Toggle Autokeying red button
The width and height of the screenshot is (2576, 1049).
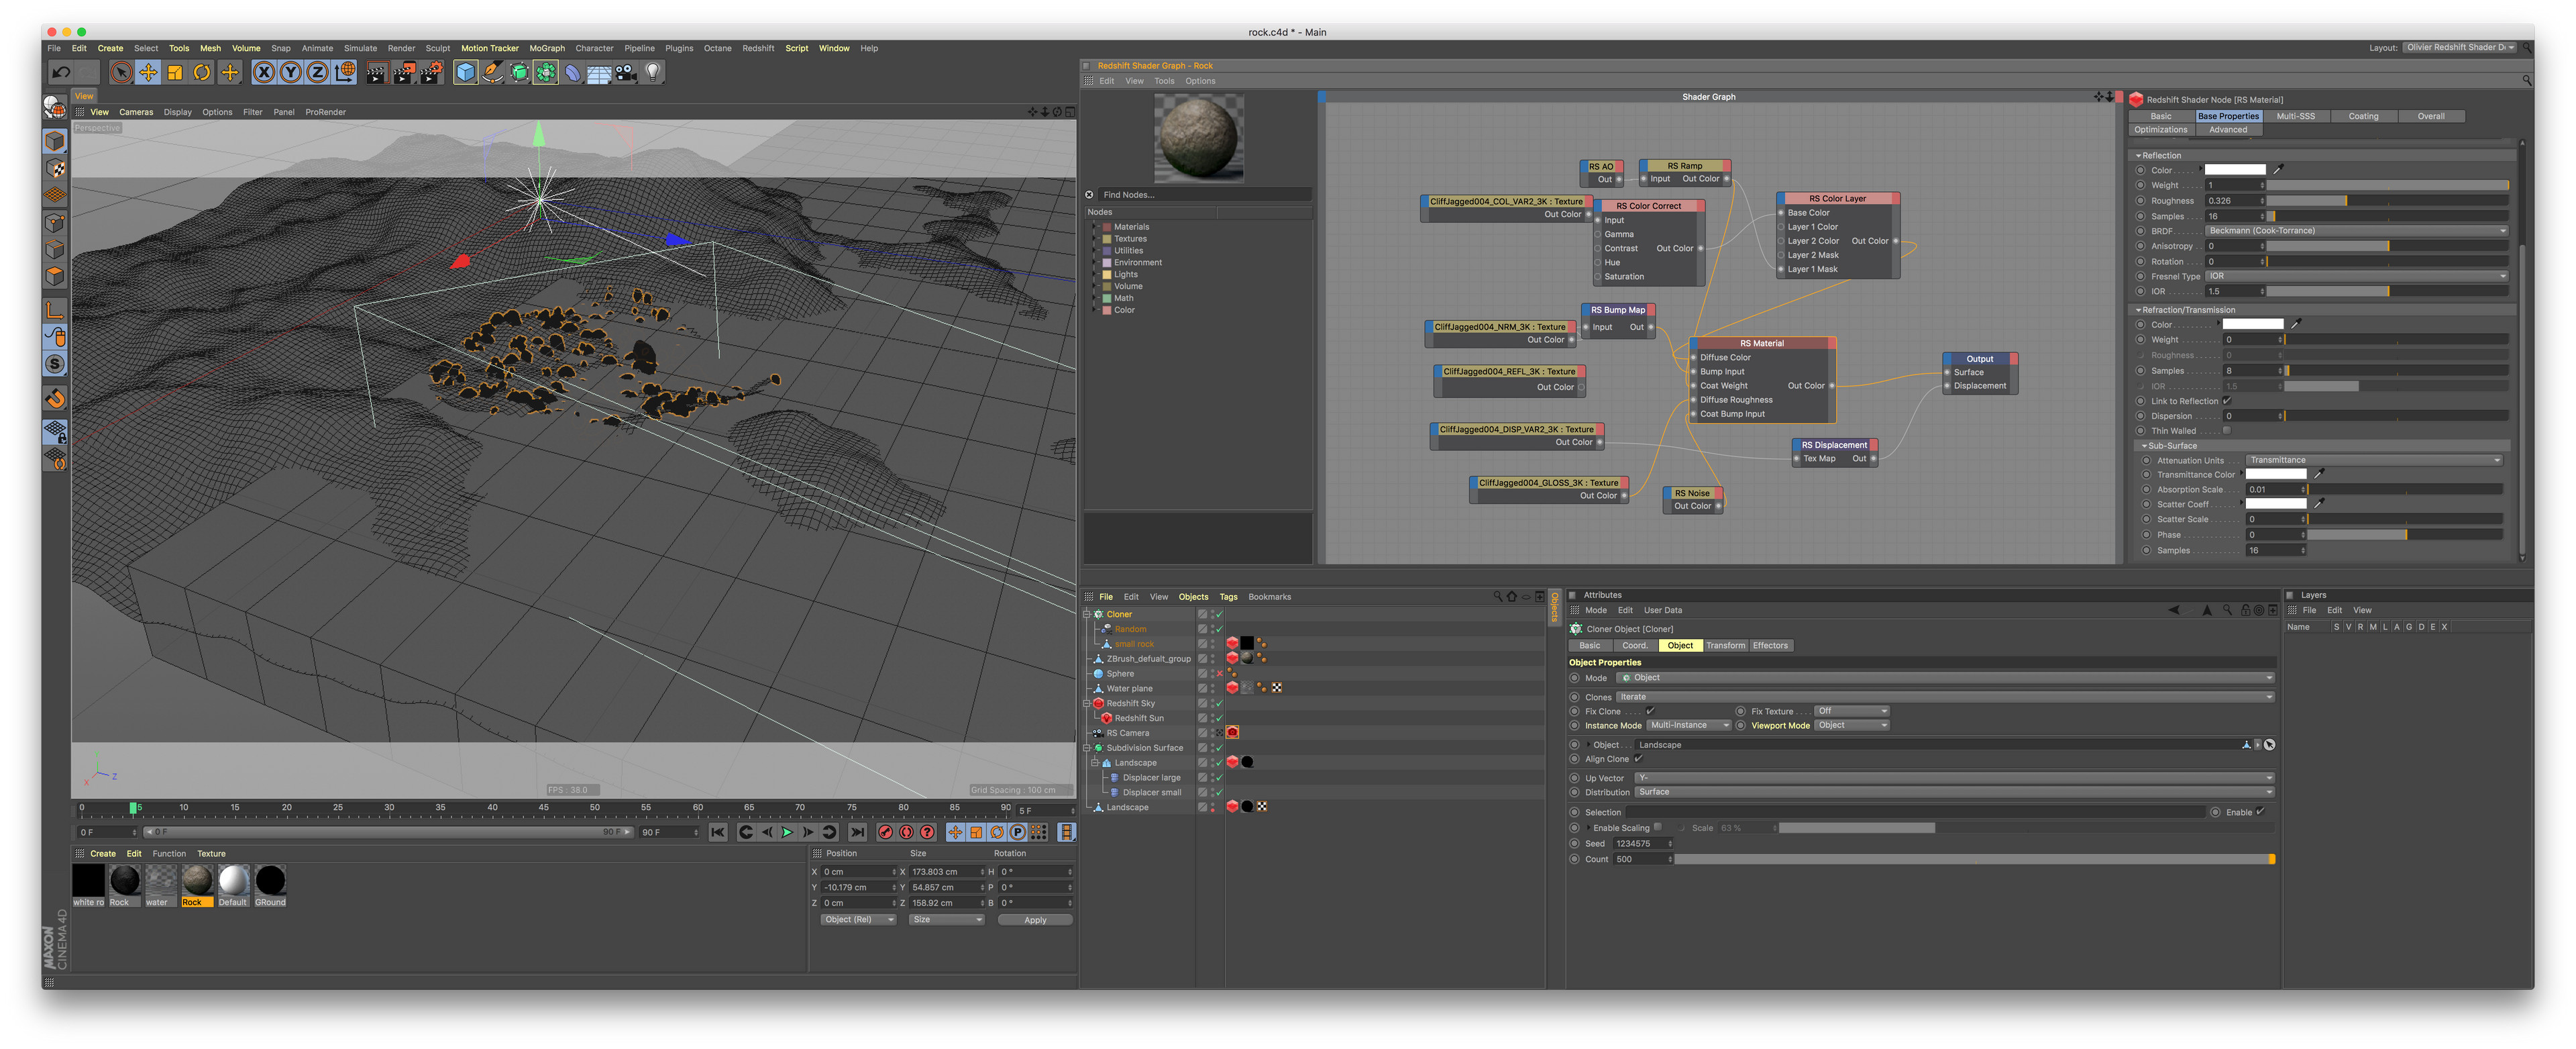tap(907, 832)
